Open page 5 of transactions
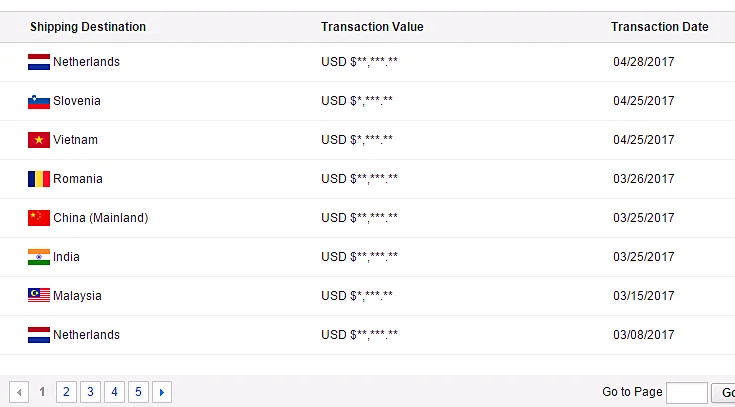This screenshot has height=407, width=735. point(138,392)
